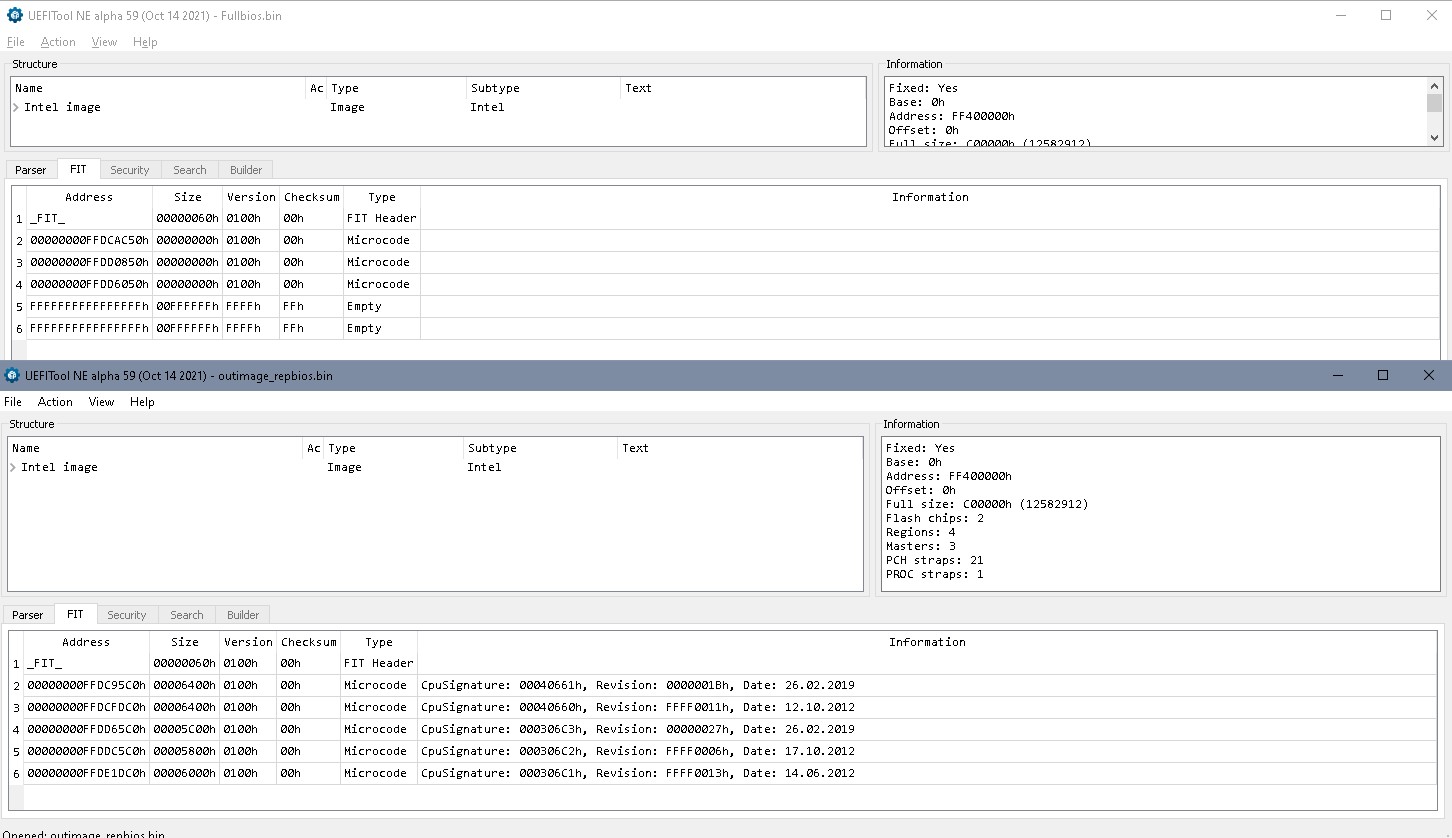1452x838 pixels.
Task: Click Address: FF400000h line in Fullbios.bin Information panel
Action: point(951,116)
